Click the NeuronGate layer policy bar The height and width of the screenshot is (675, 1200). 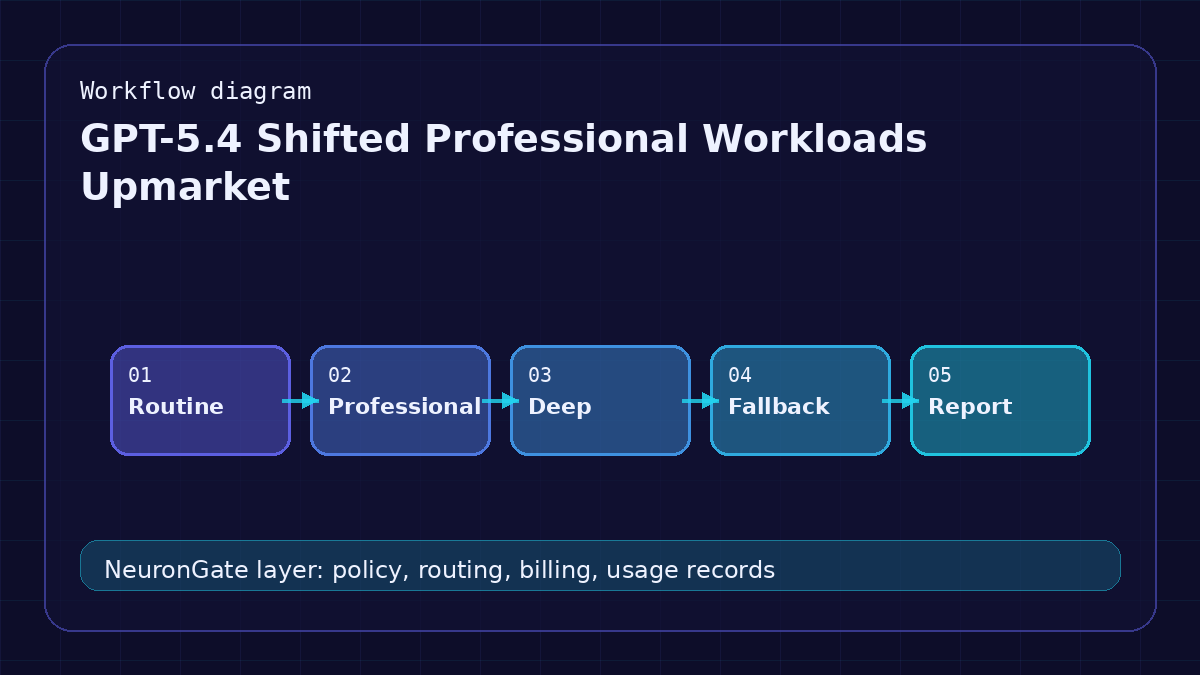[600, 566]
